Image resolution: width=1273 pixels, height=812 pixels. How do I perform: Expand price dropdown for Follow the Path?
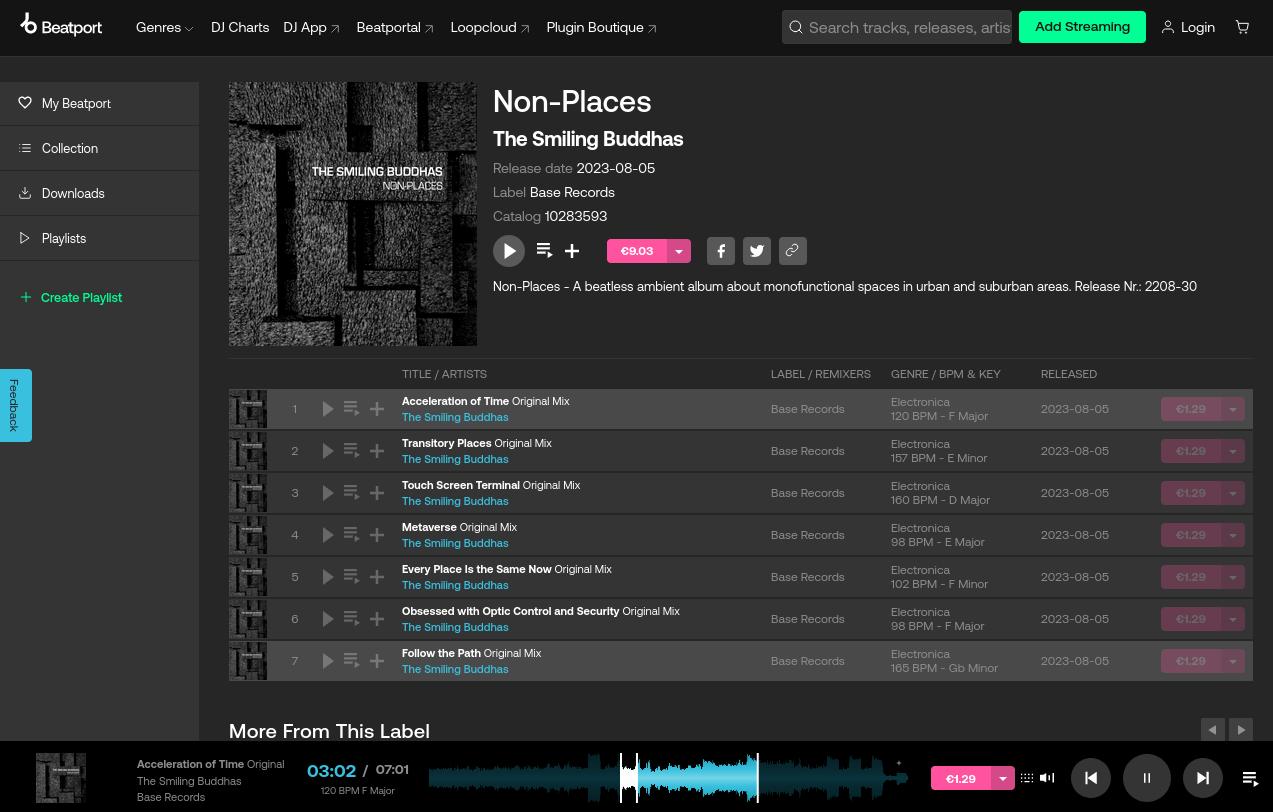pos(1233,661)
